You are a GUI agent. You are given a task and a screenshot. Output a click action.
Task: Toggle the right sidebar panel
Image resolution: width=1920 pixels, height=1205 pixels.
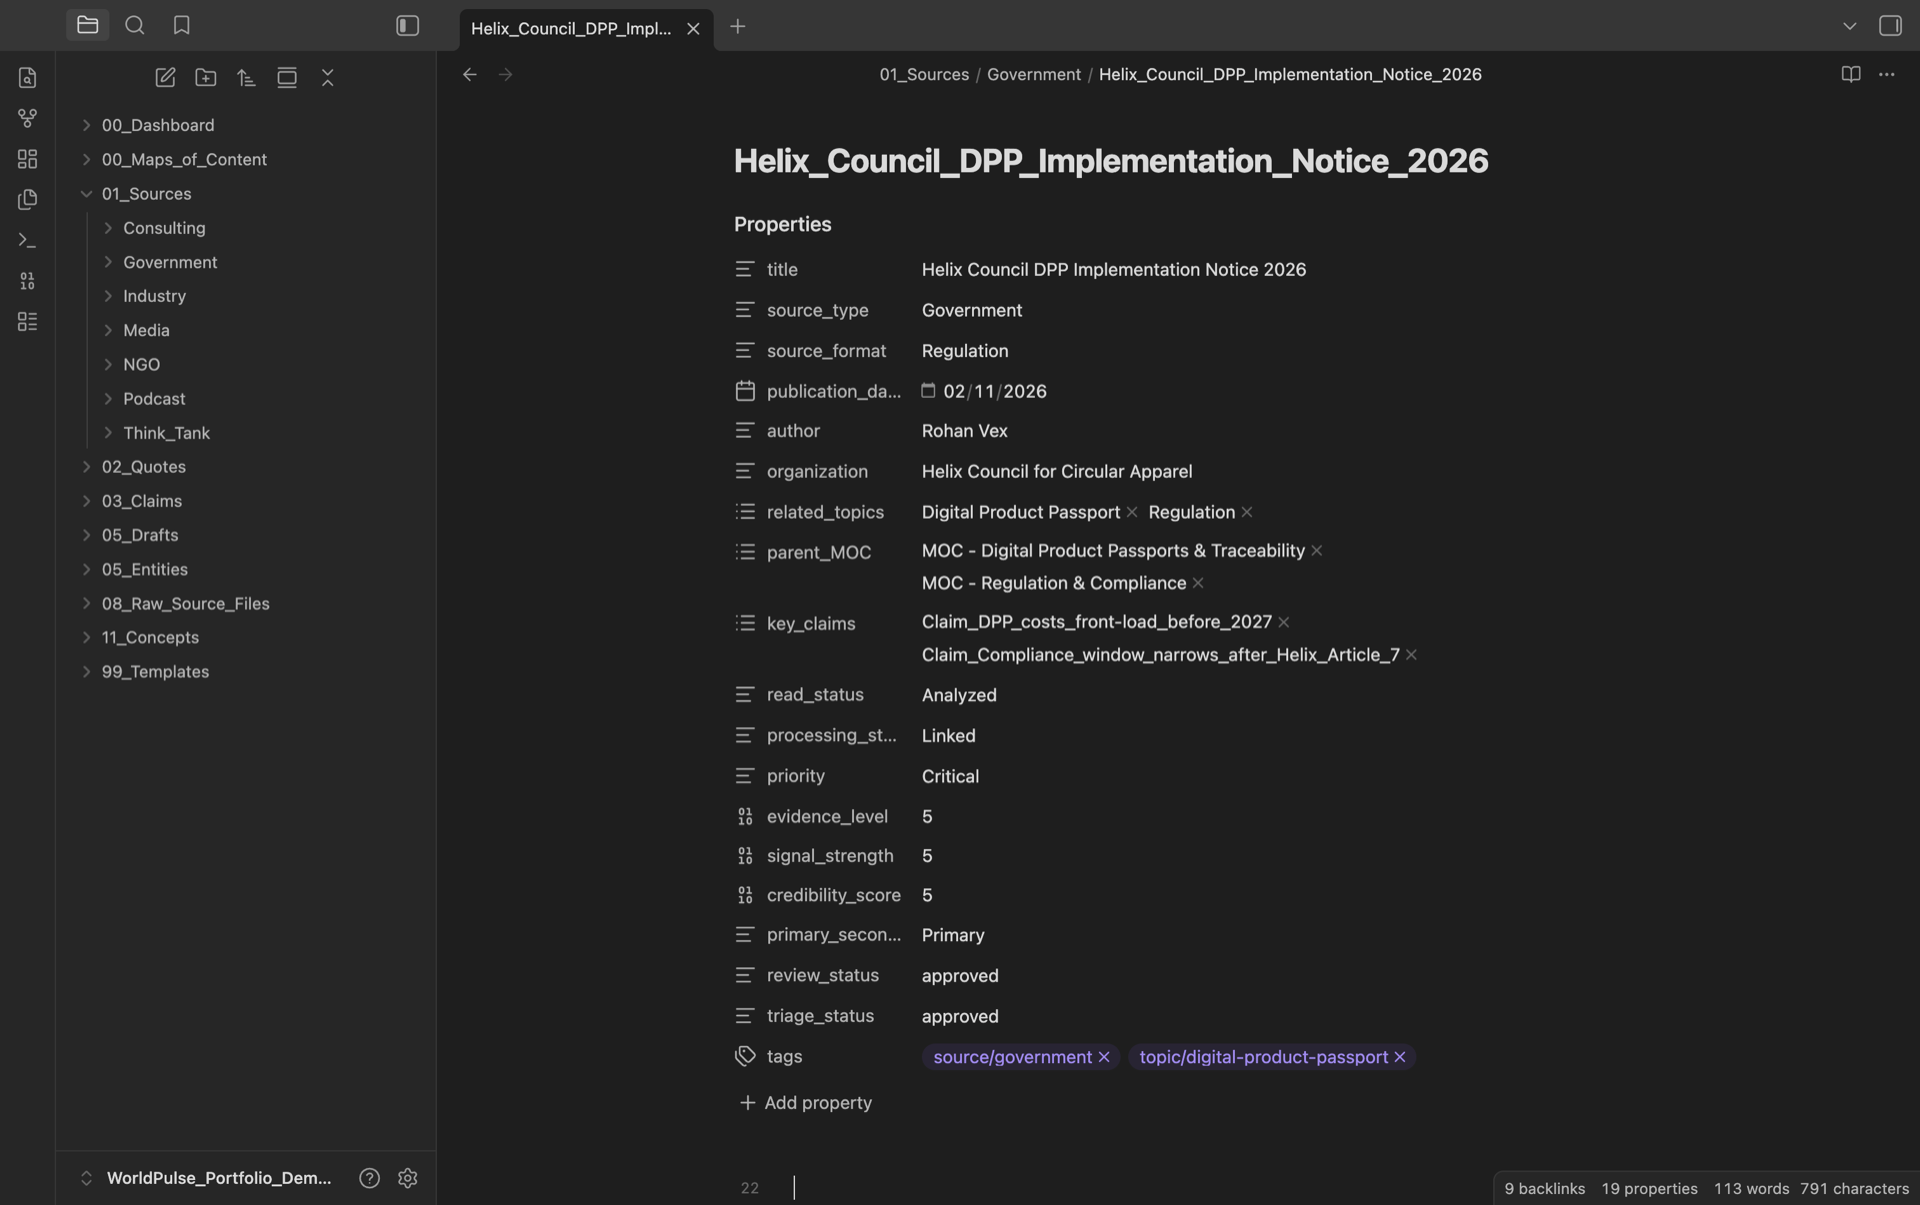(x=1890, y=26)
